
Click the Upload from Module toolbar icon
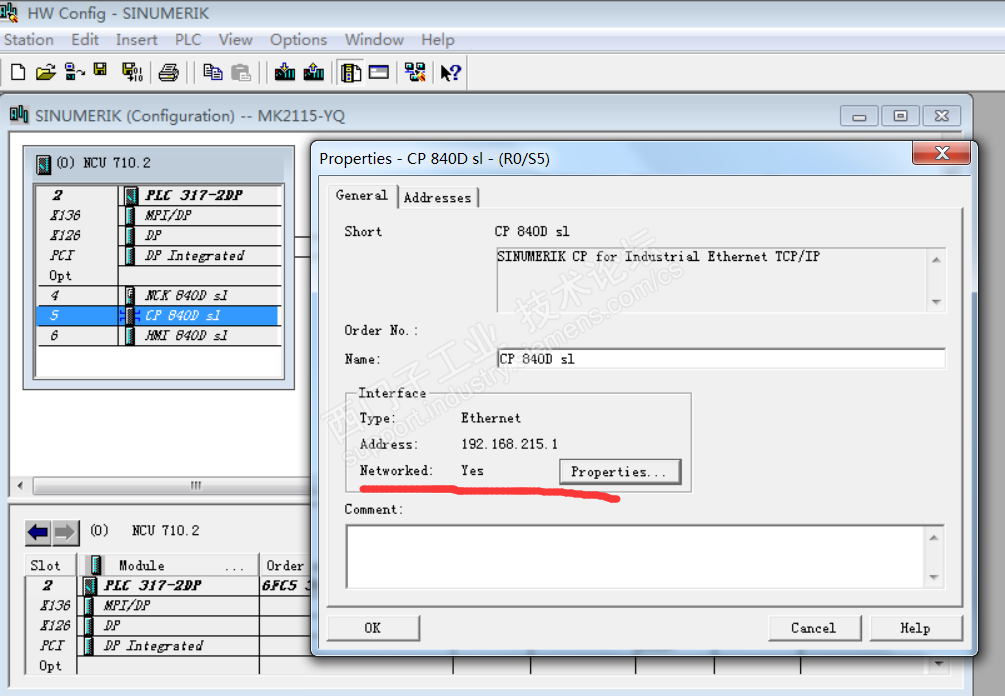pyautogui.click(x=313, y=72)
